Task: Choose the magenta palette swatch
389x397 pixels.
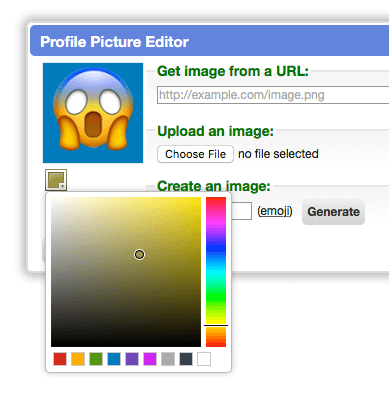Action: 150,359
